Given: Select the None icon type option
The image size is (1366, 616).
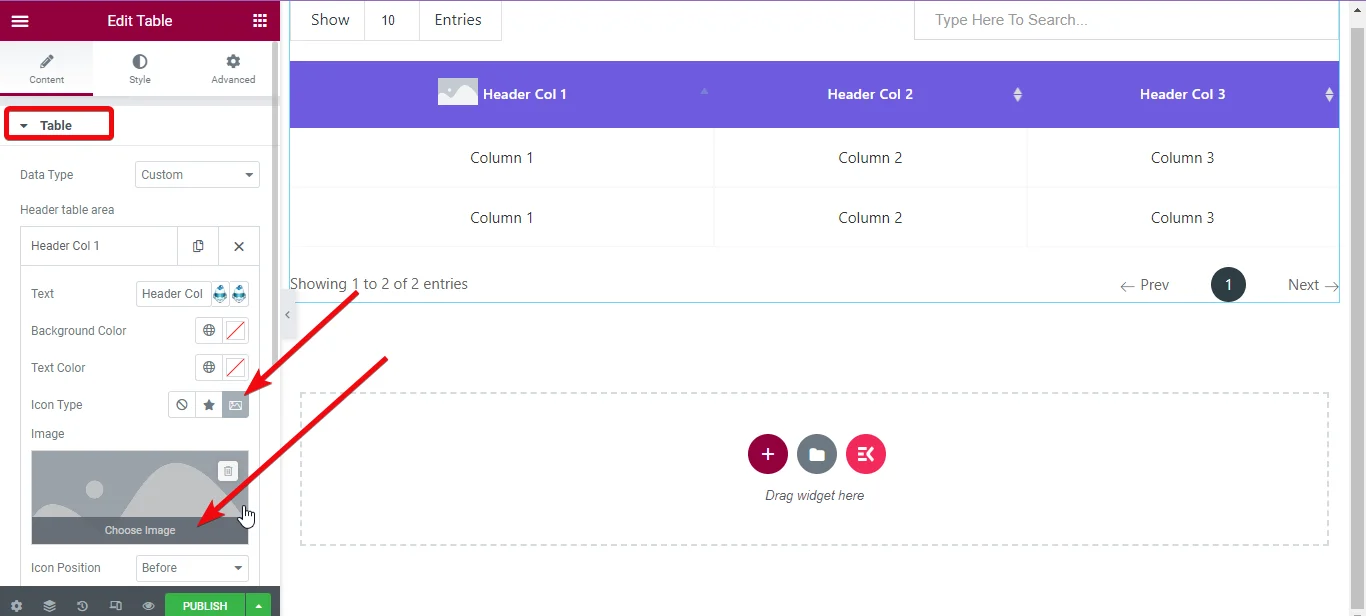Looking at the screenshot, I should (182, 405).
